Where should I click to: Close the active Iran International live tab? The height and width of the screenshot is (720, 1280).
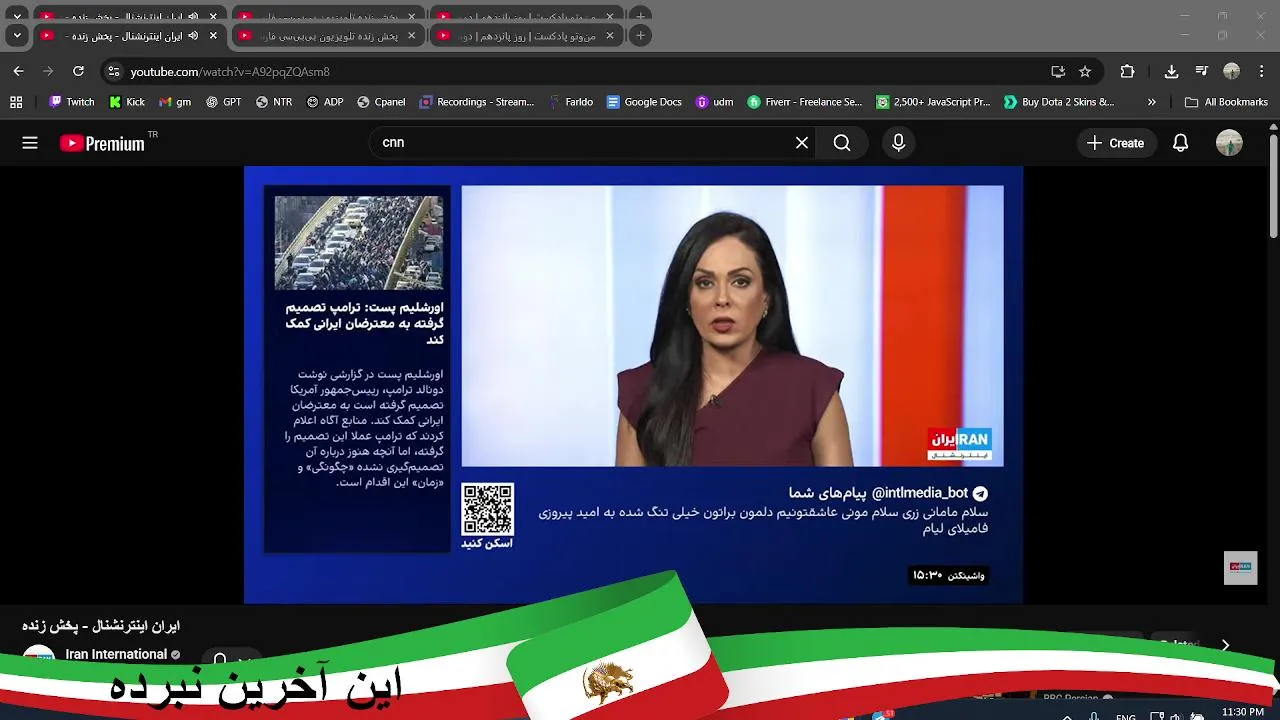click(213, 35)
